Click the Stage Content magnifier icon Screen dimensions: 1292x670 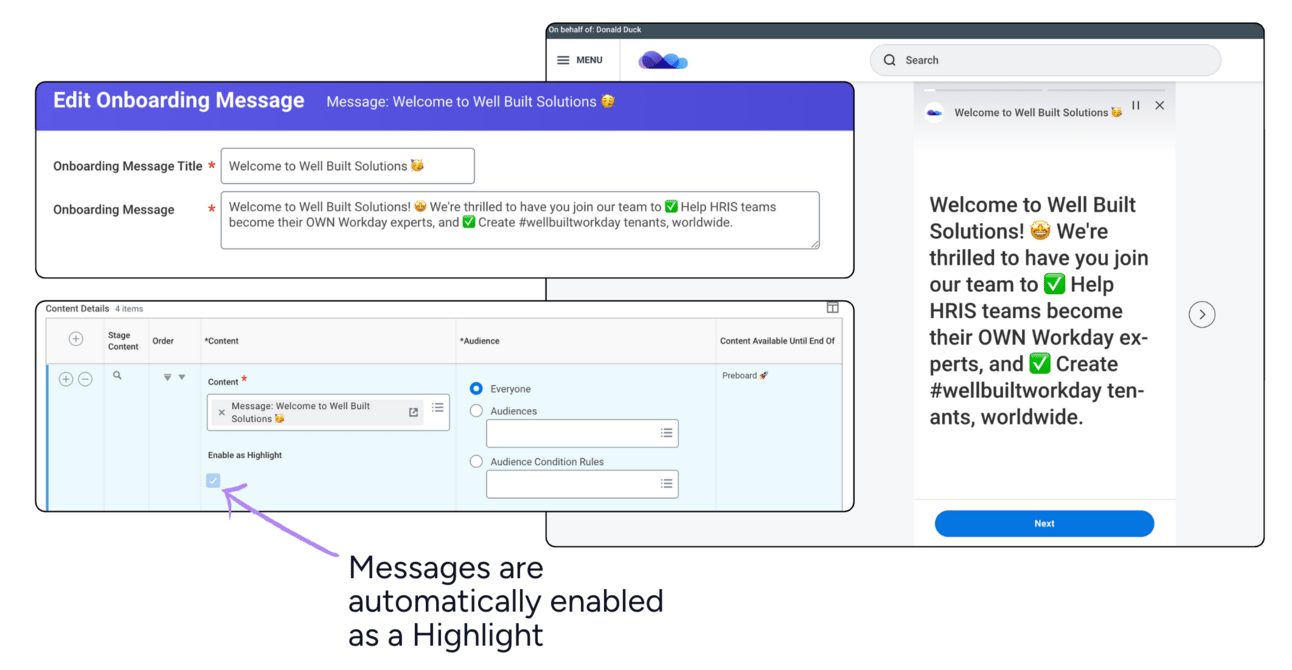(117, 376)
